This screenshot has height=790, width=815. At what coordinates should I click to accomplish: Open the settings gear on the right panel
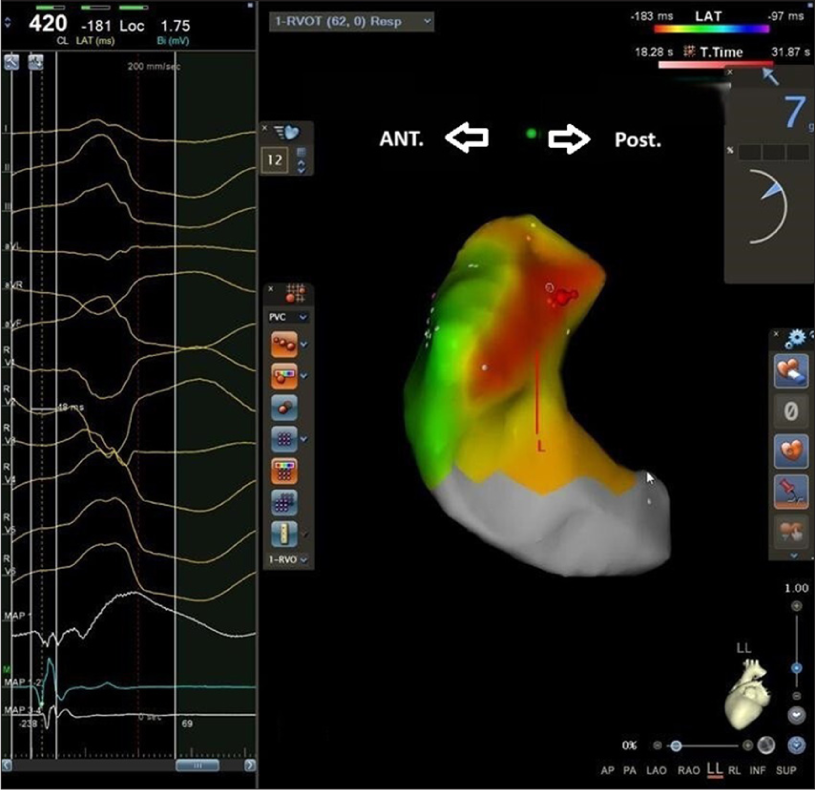(x=795, y=337)
